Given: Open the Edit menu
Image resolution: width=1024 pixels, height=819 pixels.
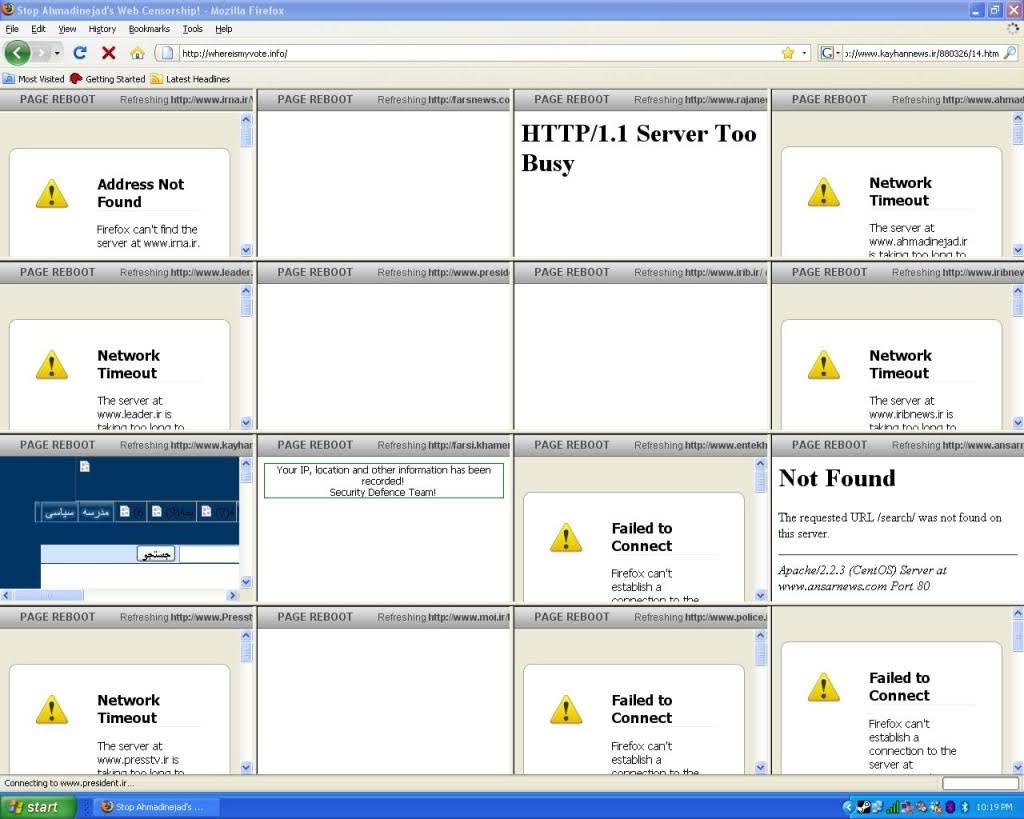Looking at the screenshot, I should (x=39, y=29).
